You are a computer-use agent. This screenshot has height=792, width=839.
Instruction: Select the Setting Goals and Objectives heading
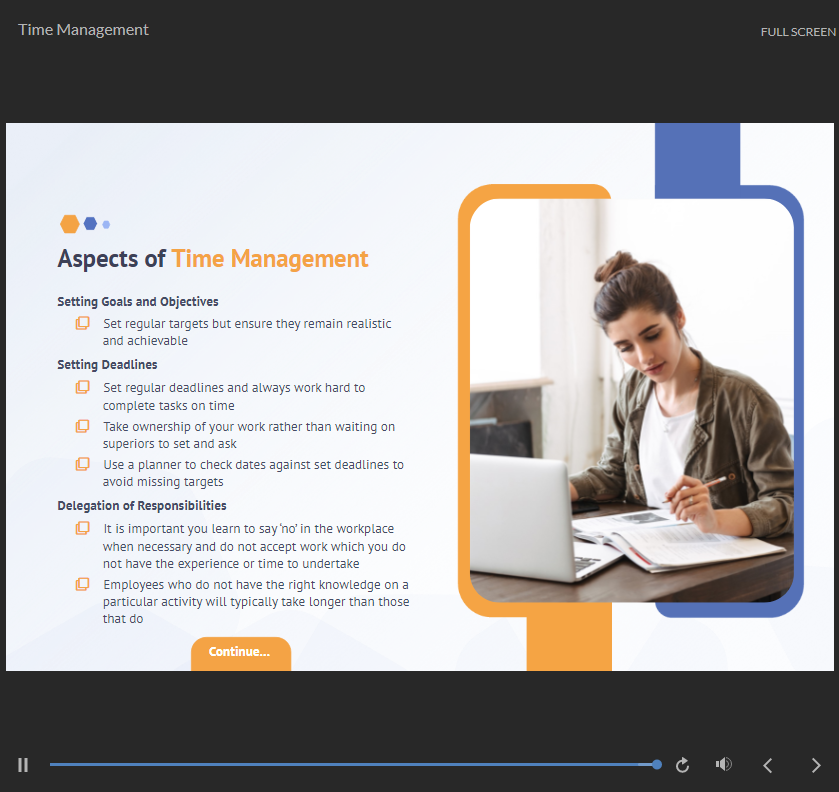tap(138, 302)
